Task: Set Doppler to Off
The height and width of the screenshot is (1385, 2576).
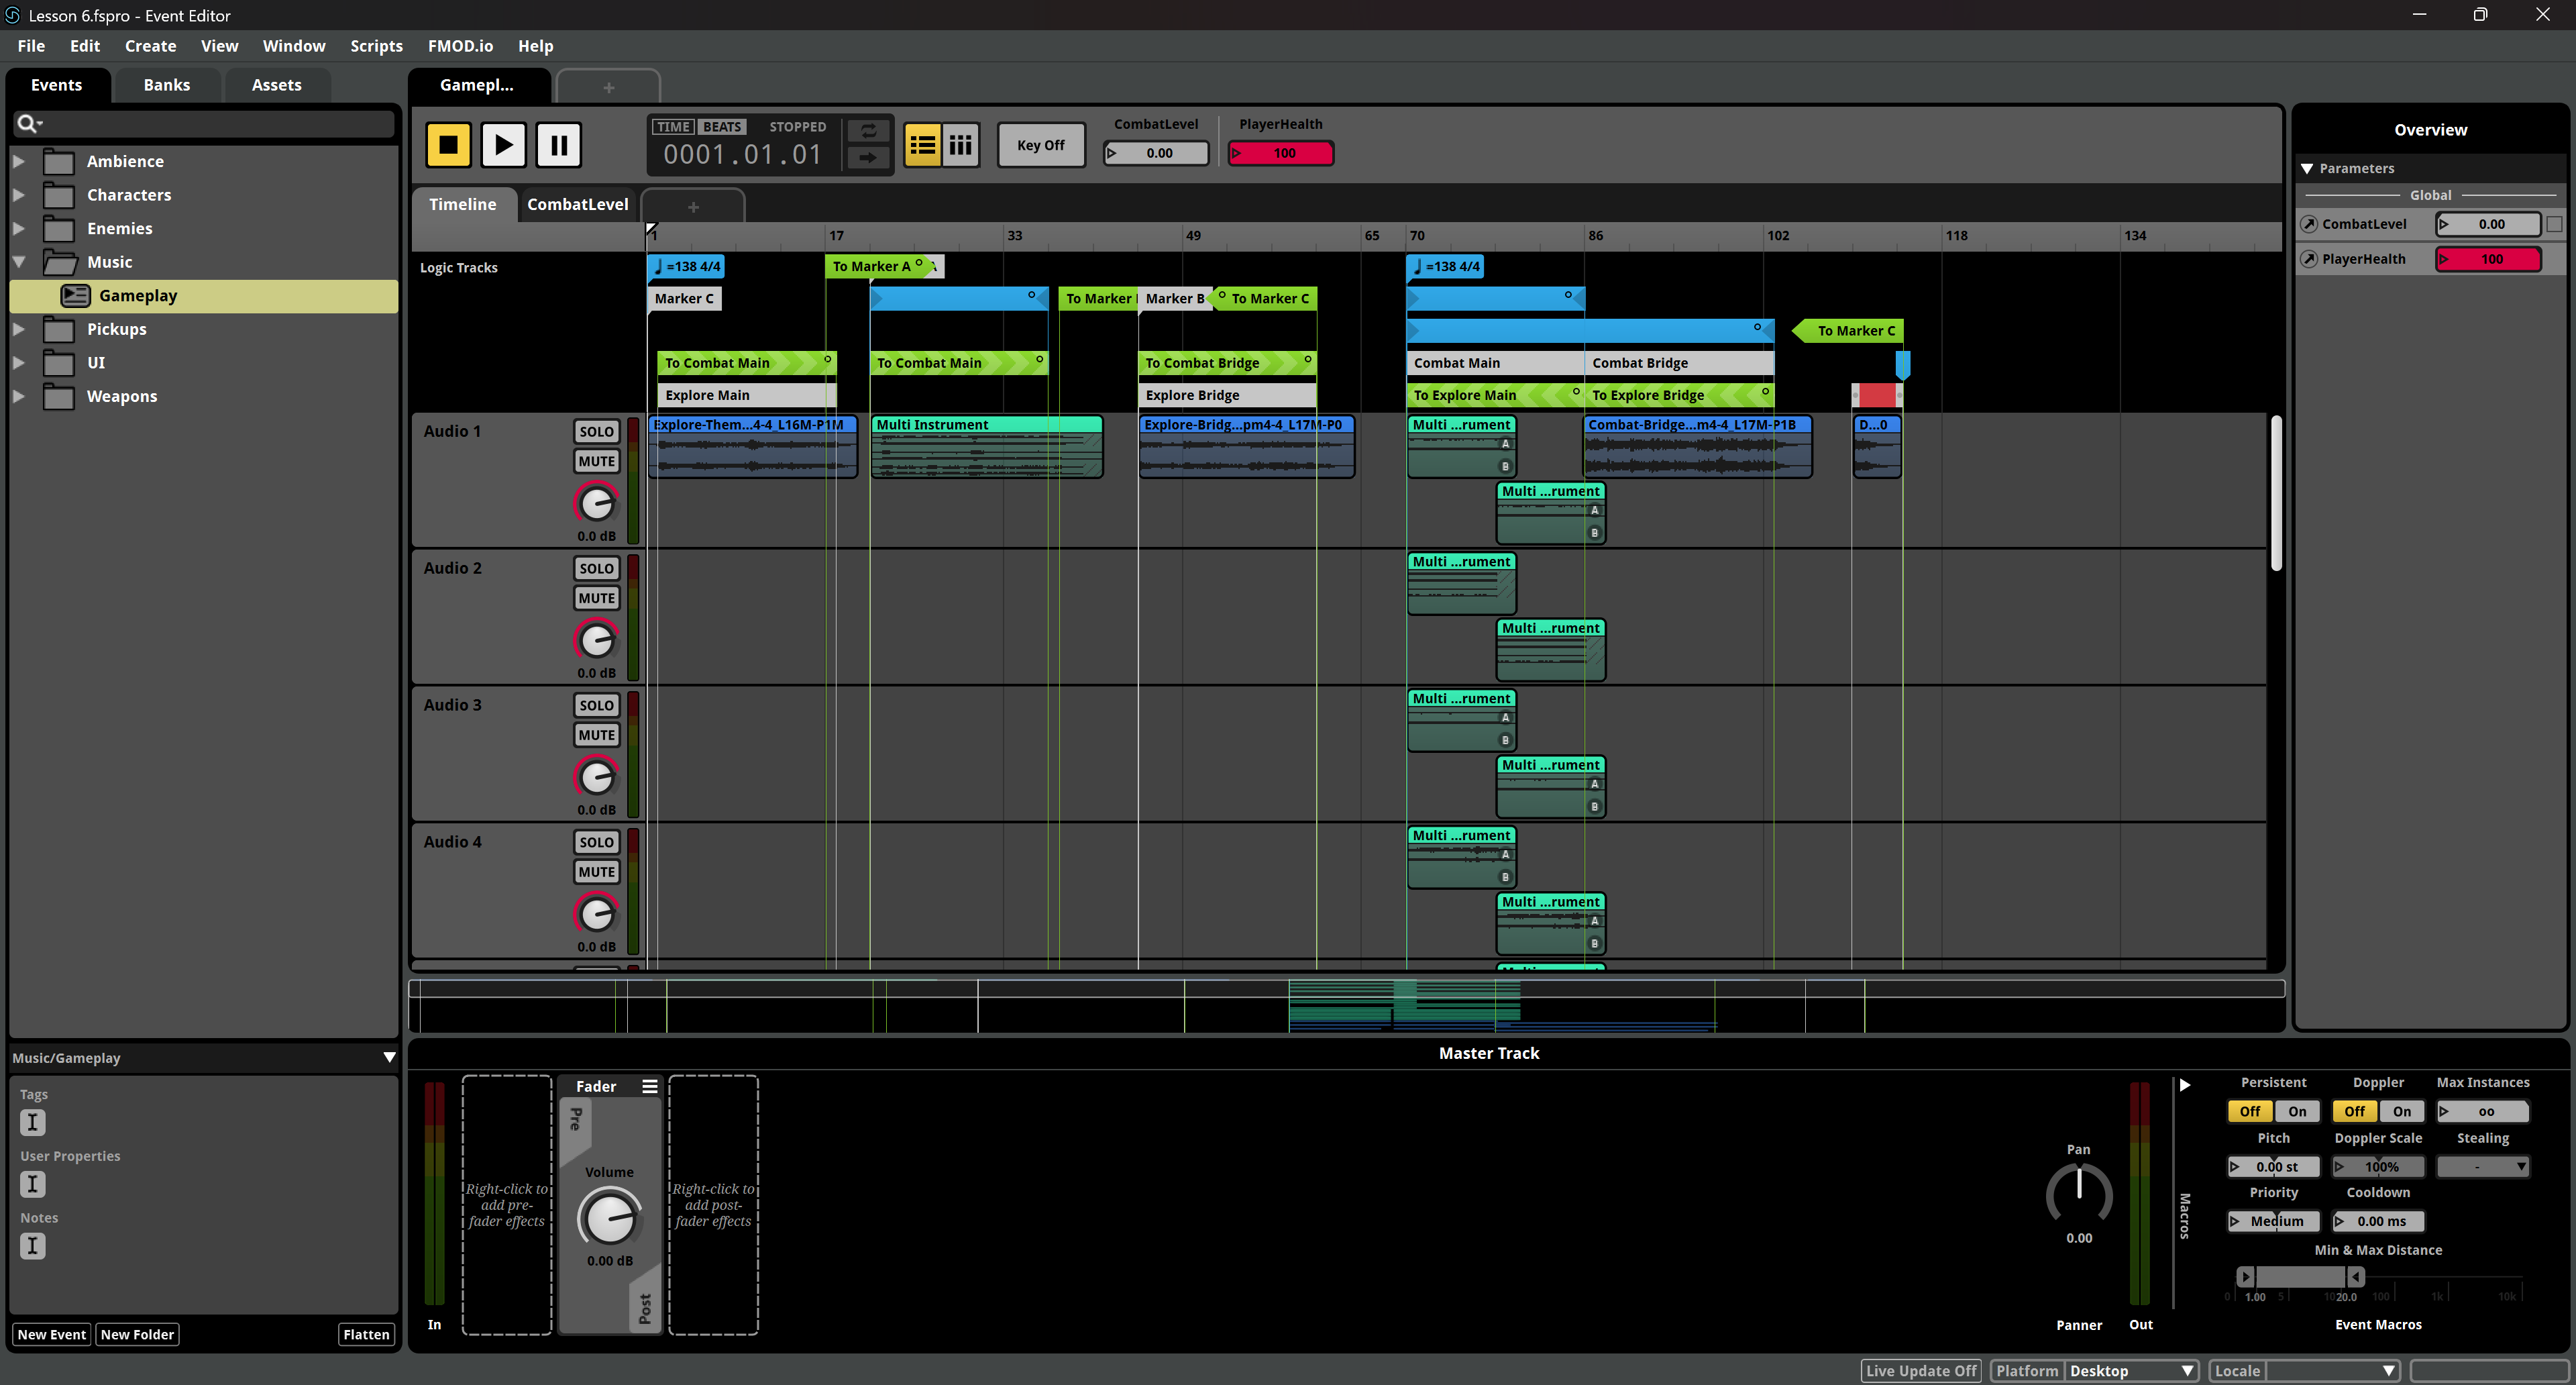Action: tap(2354, 1111)
